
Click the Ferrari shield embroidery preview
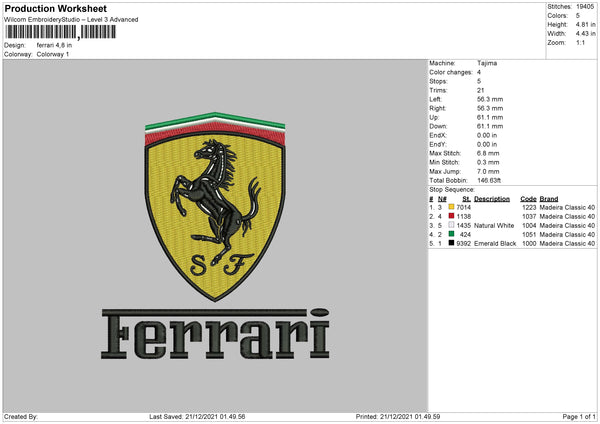[215, 207]
